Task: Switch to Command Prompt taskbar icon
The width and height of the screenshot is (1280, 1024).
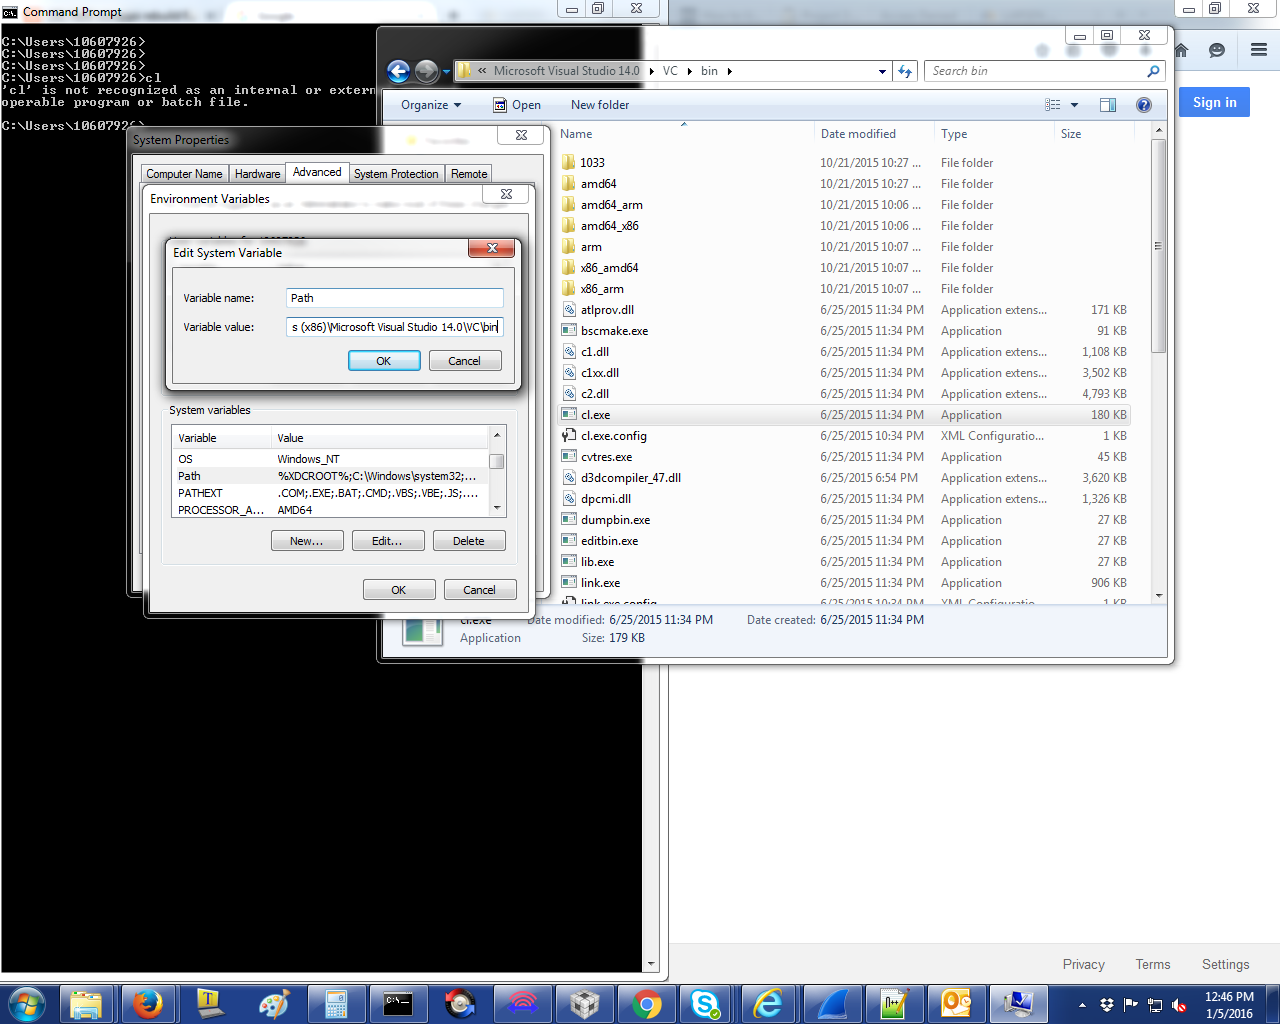Action: 398,1004
